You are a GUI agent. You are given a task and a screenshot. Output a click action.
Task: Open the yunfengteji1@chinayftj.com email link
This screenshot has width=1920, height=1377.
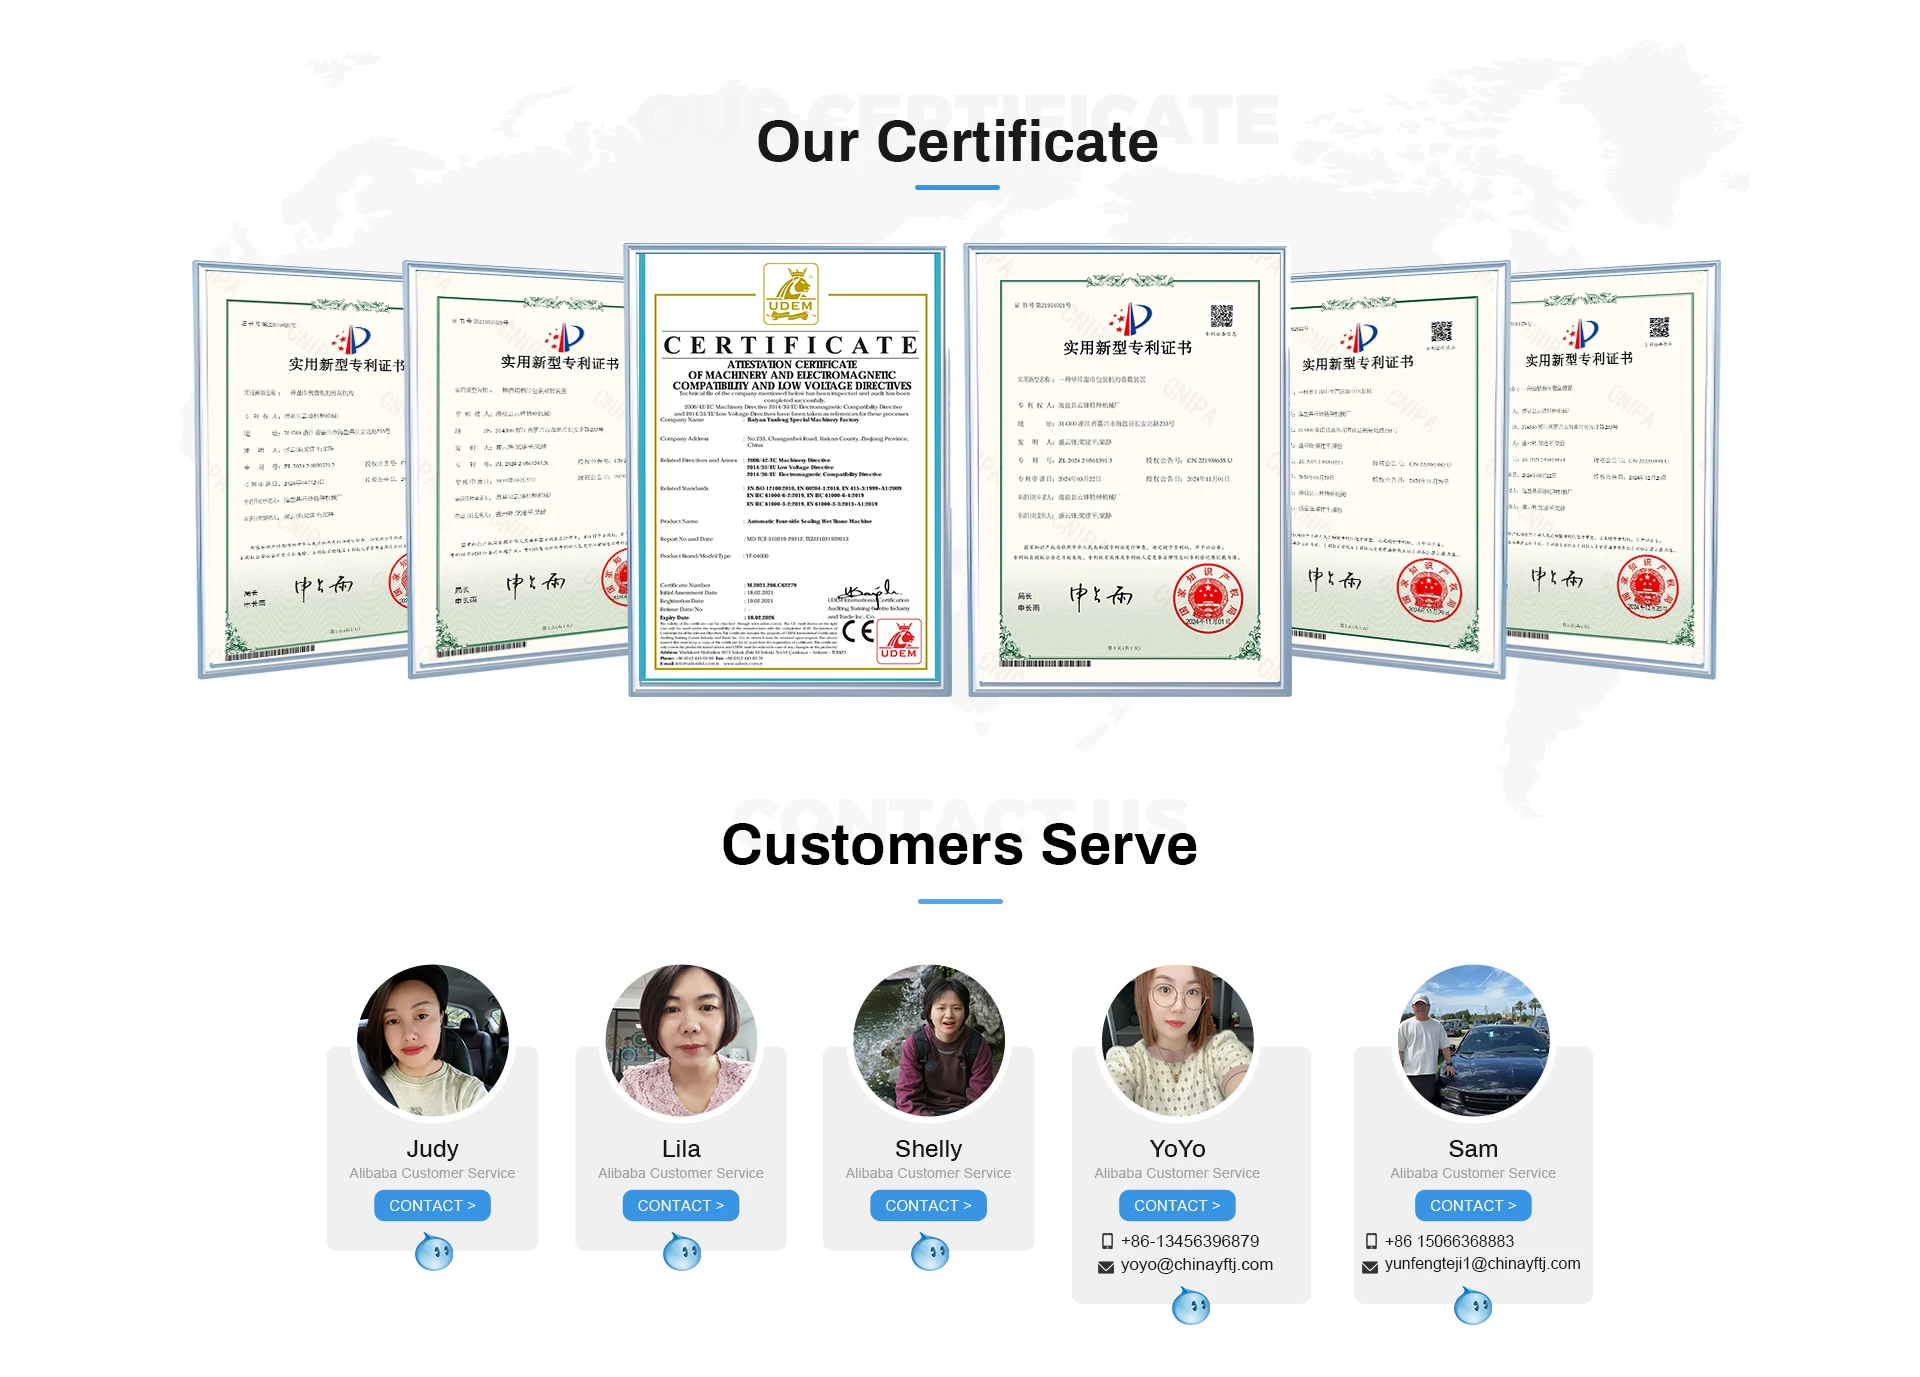click(1482, 1264)
